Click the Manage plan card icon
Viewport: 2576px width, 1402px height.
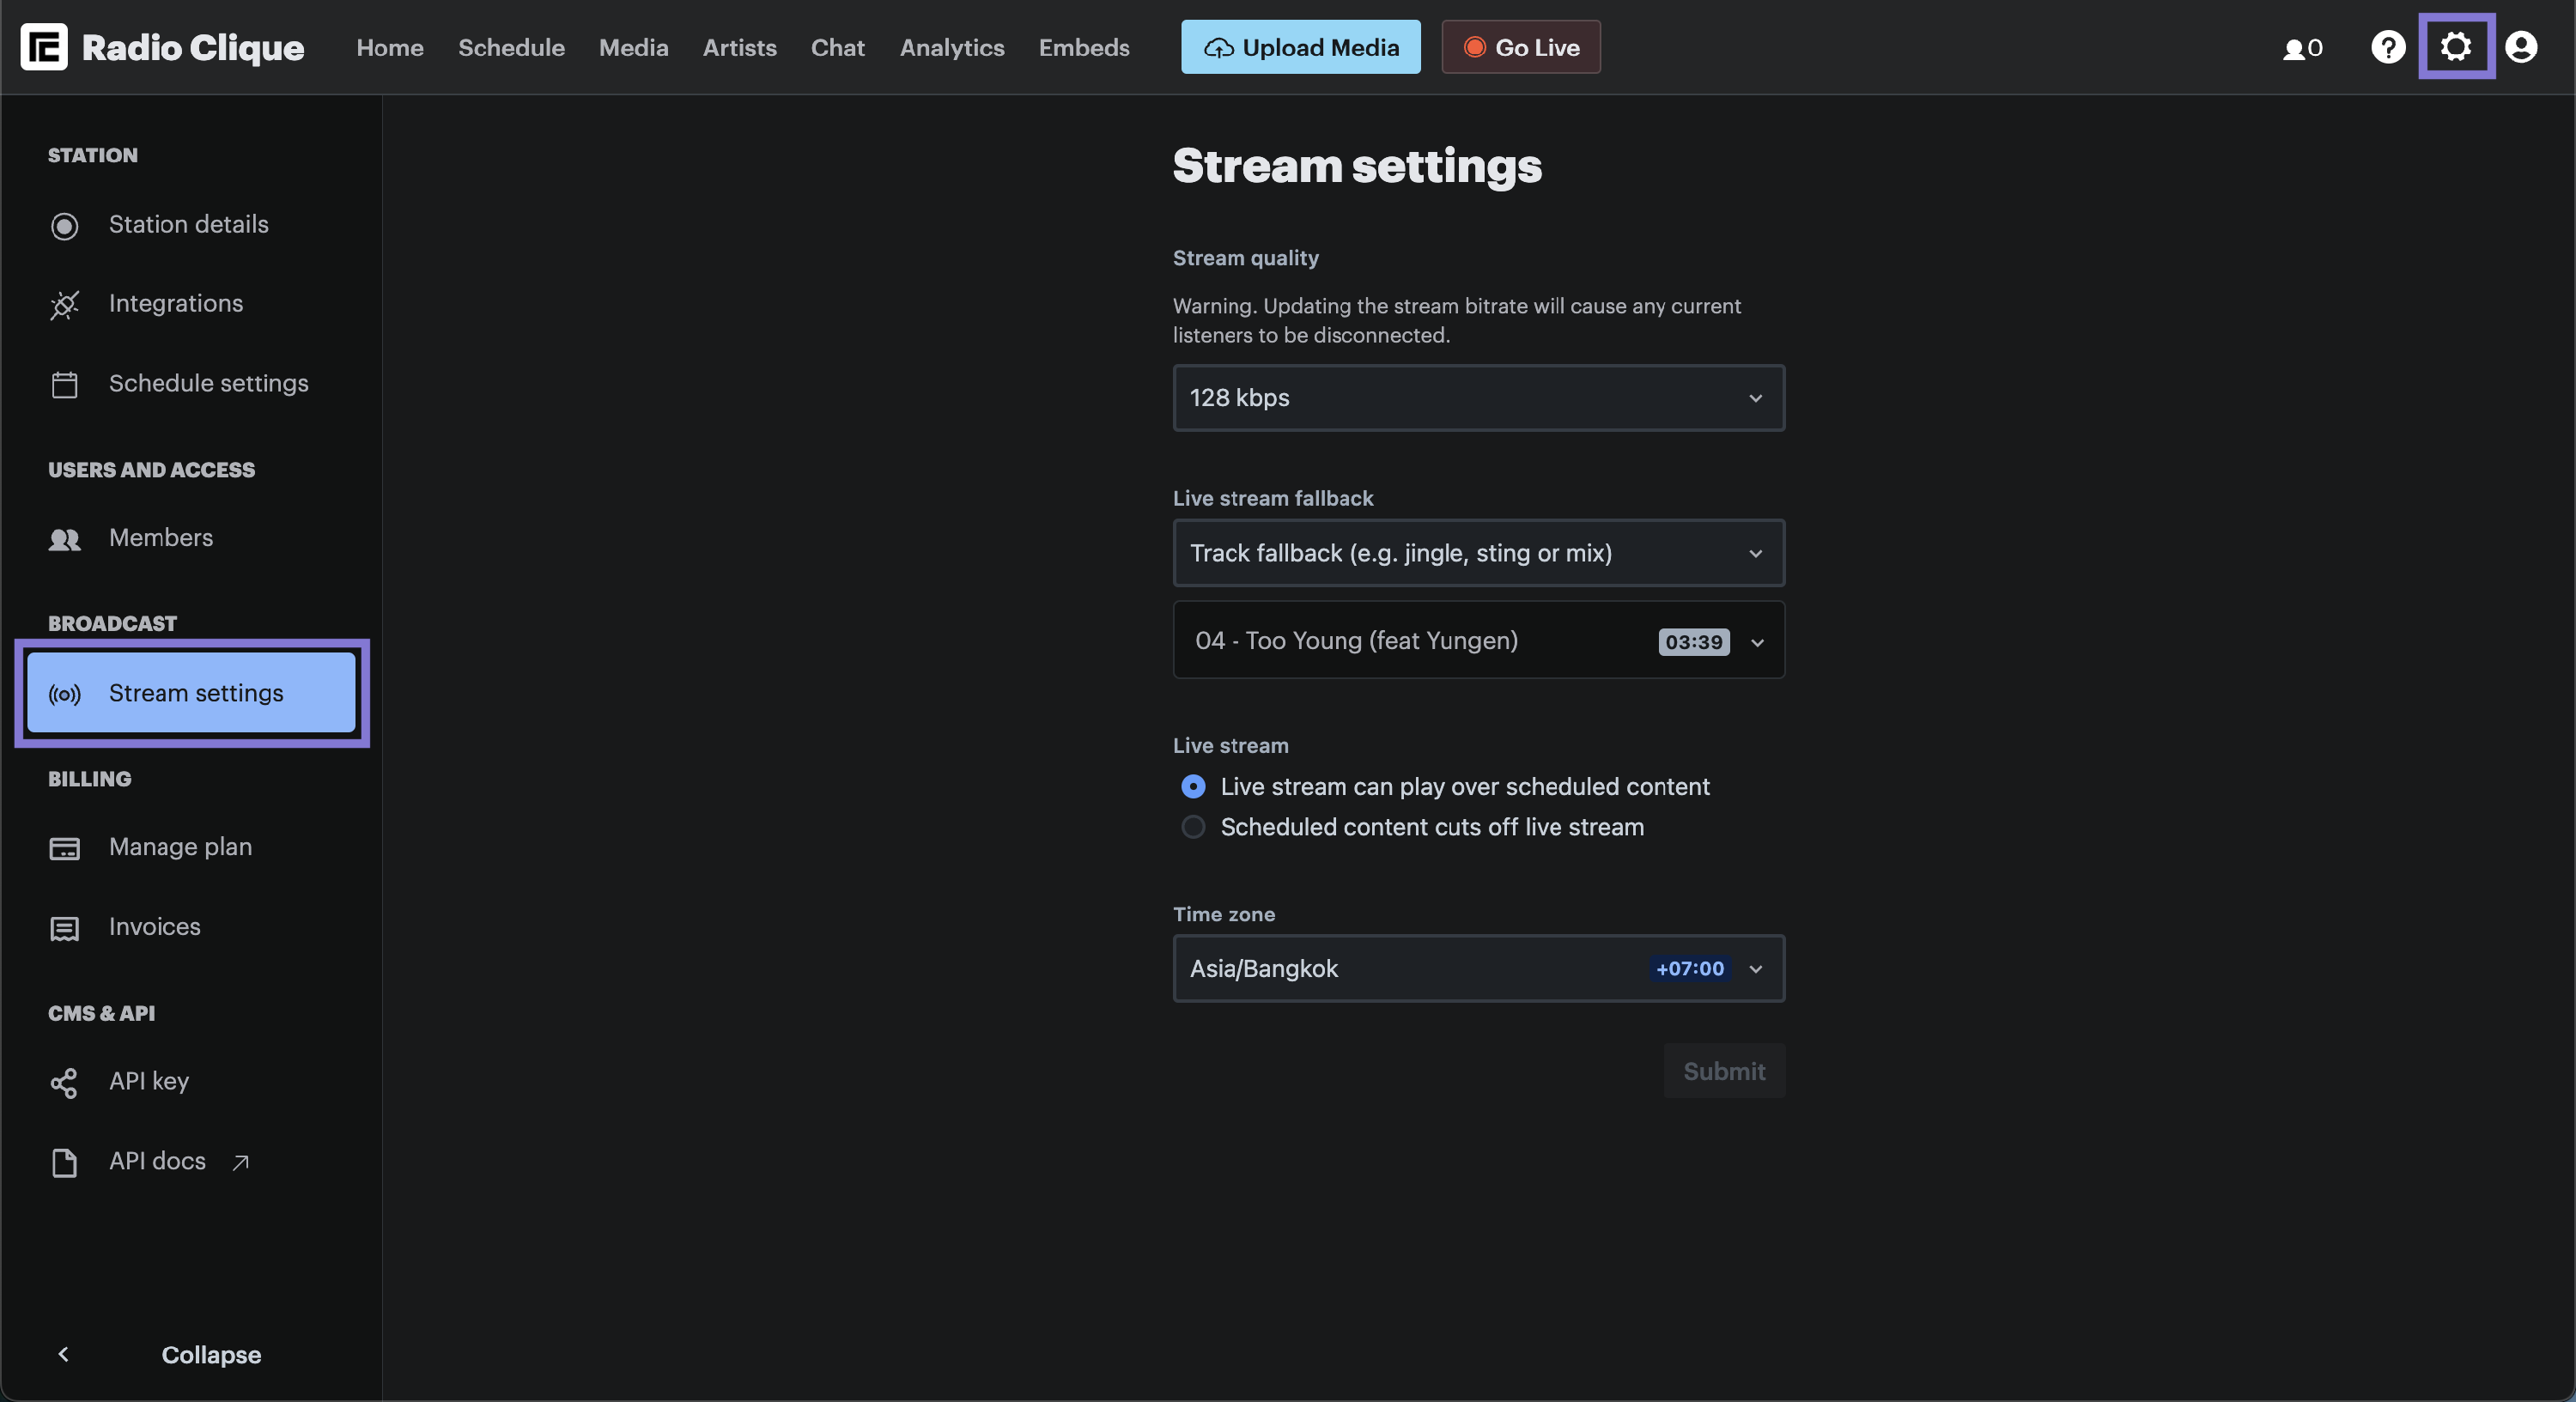[64, 849]
